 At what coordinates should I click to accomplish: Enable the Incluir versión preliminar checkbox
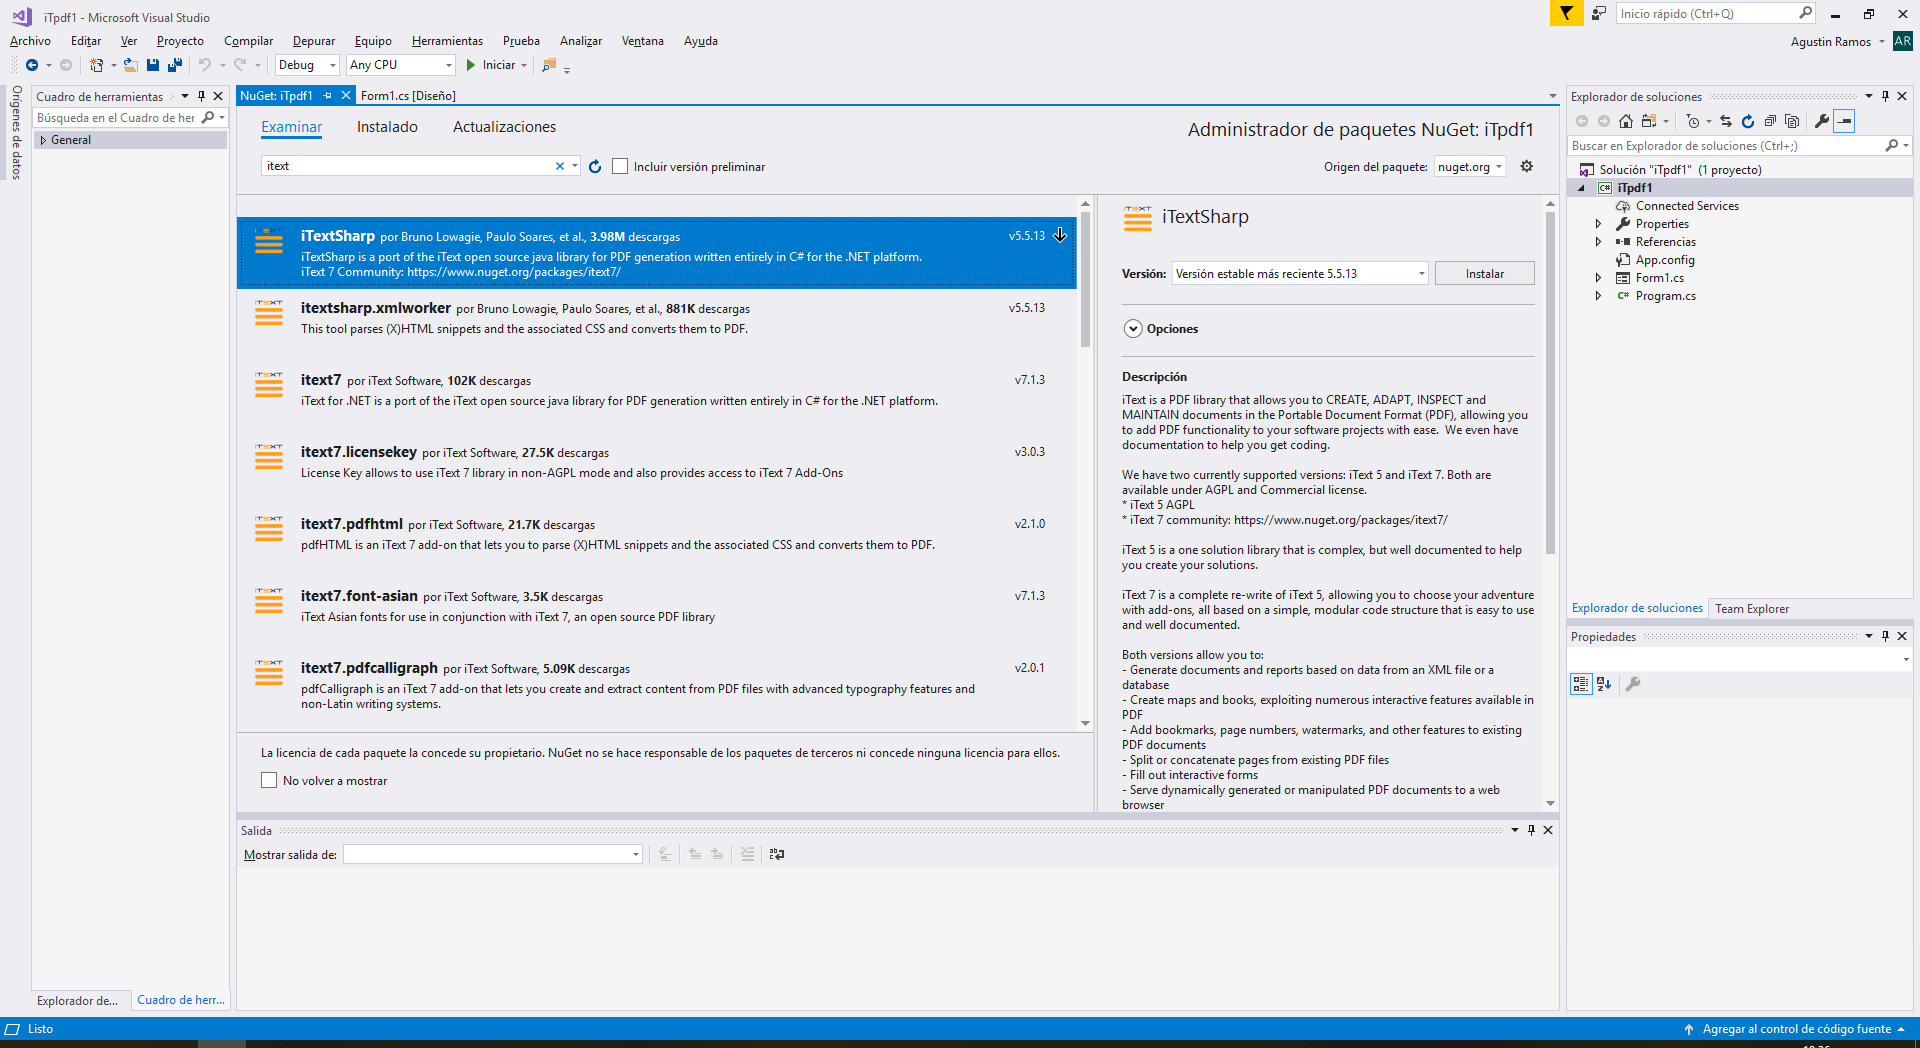coord(620,167)
